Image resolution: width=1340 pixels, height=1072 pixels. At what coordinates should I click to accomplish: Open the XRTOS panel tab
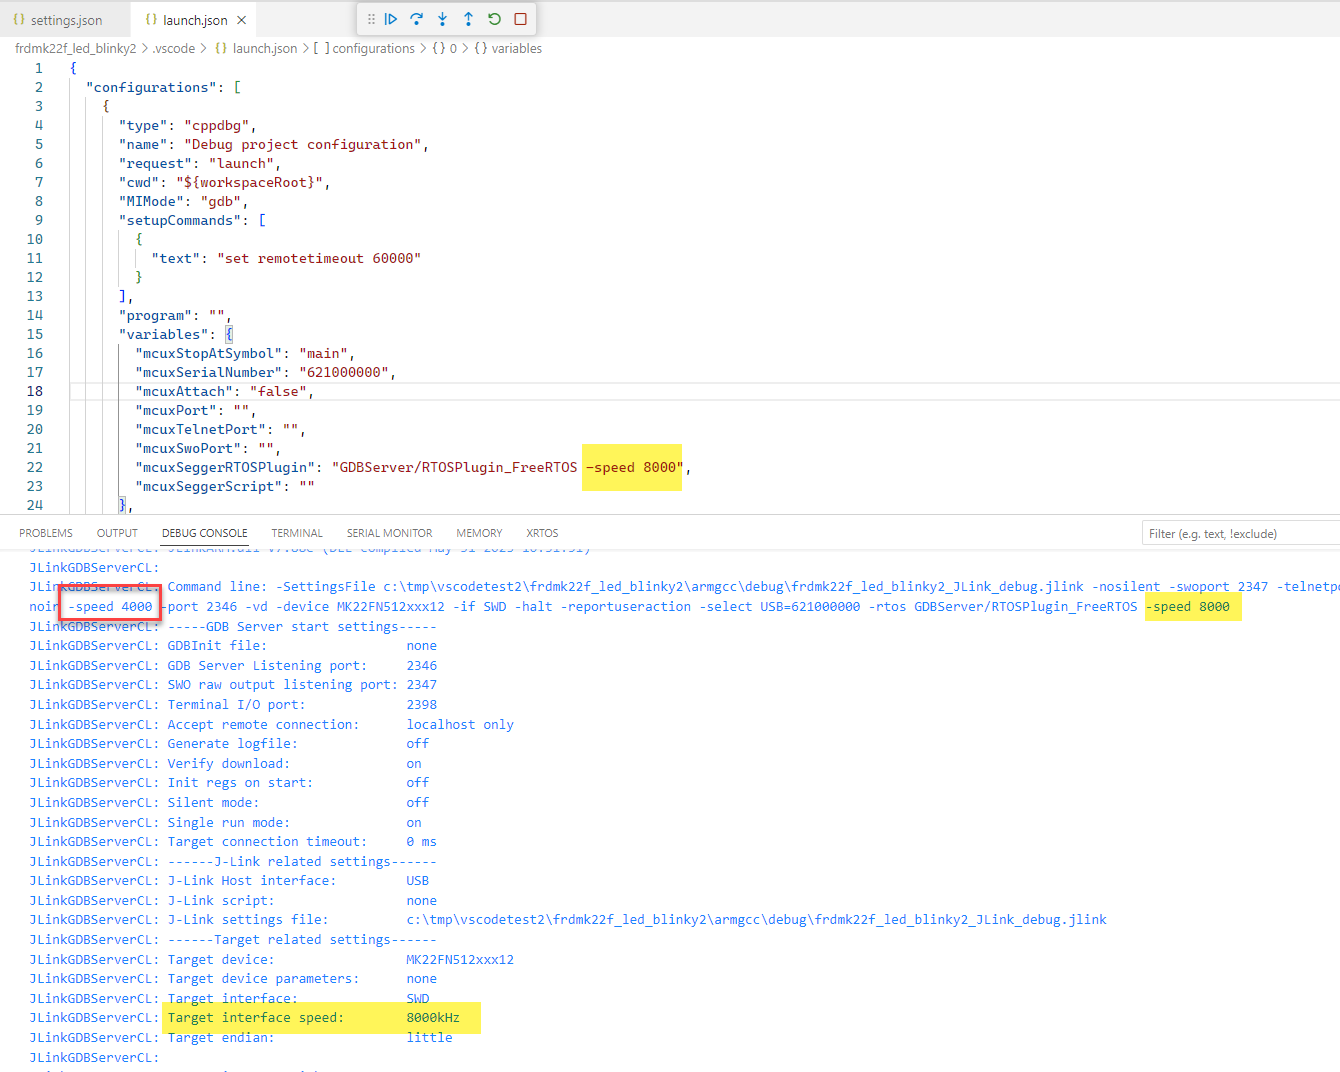[x=542, y=533]
